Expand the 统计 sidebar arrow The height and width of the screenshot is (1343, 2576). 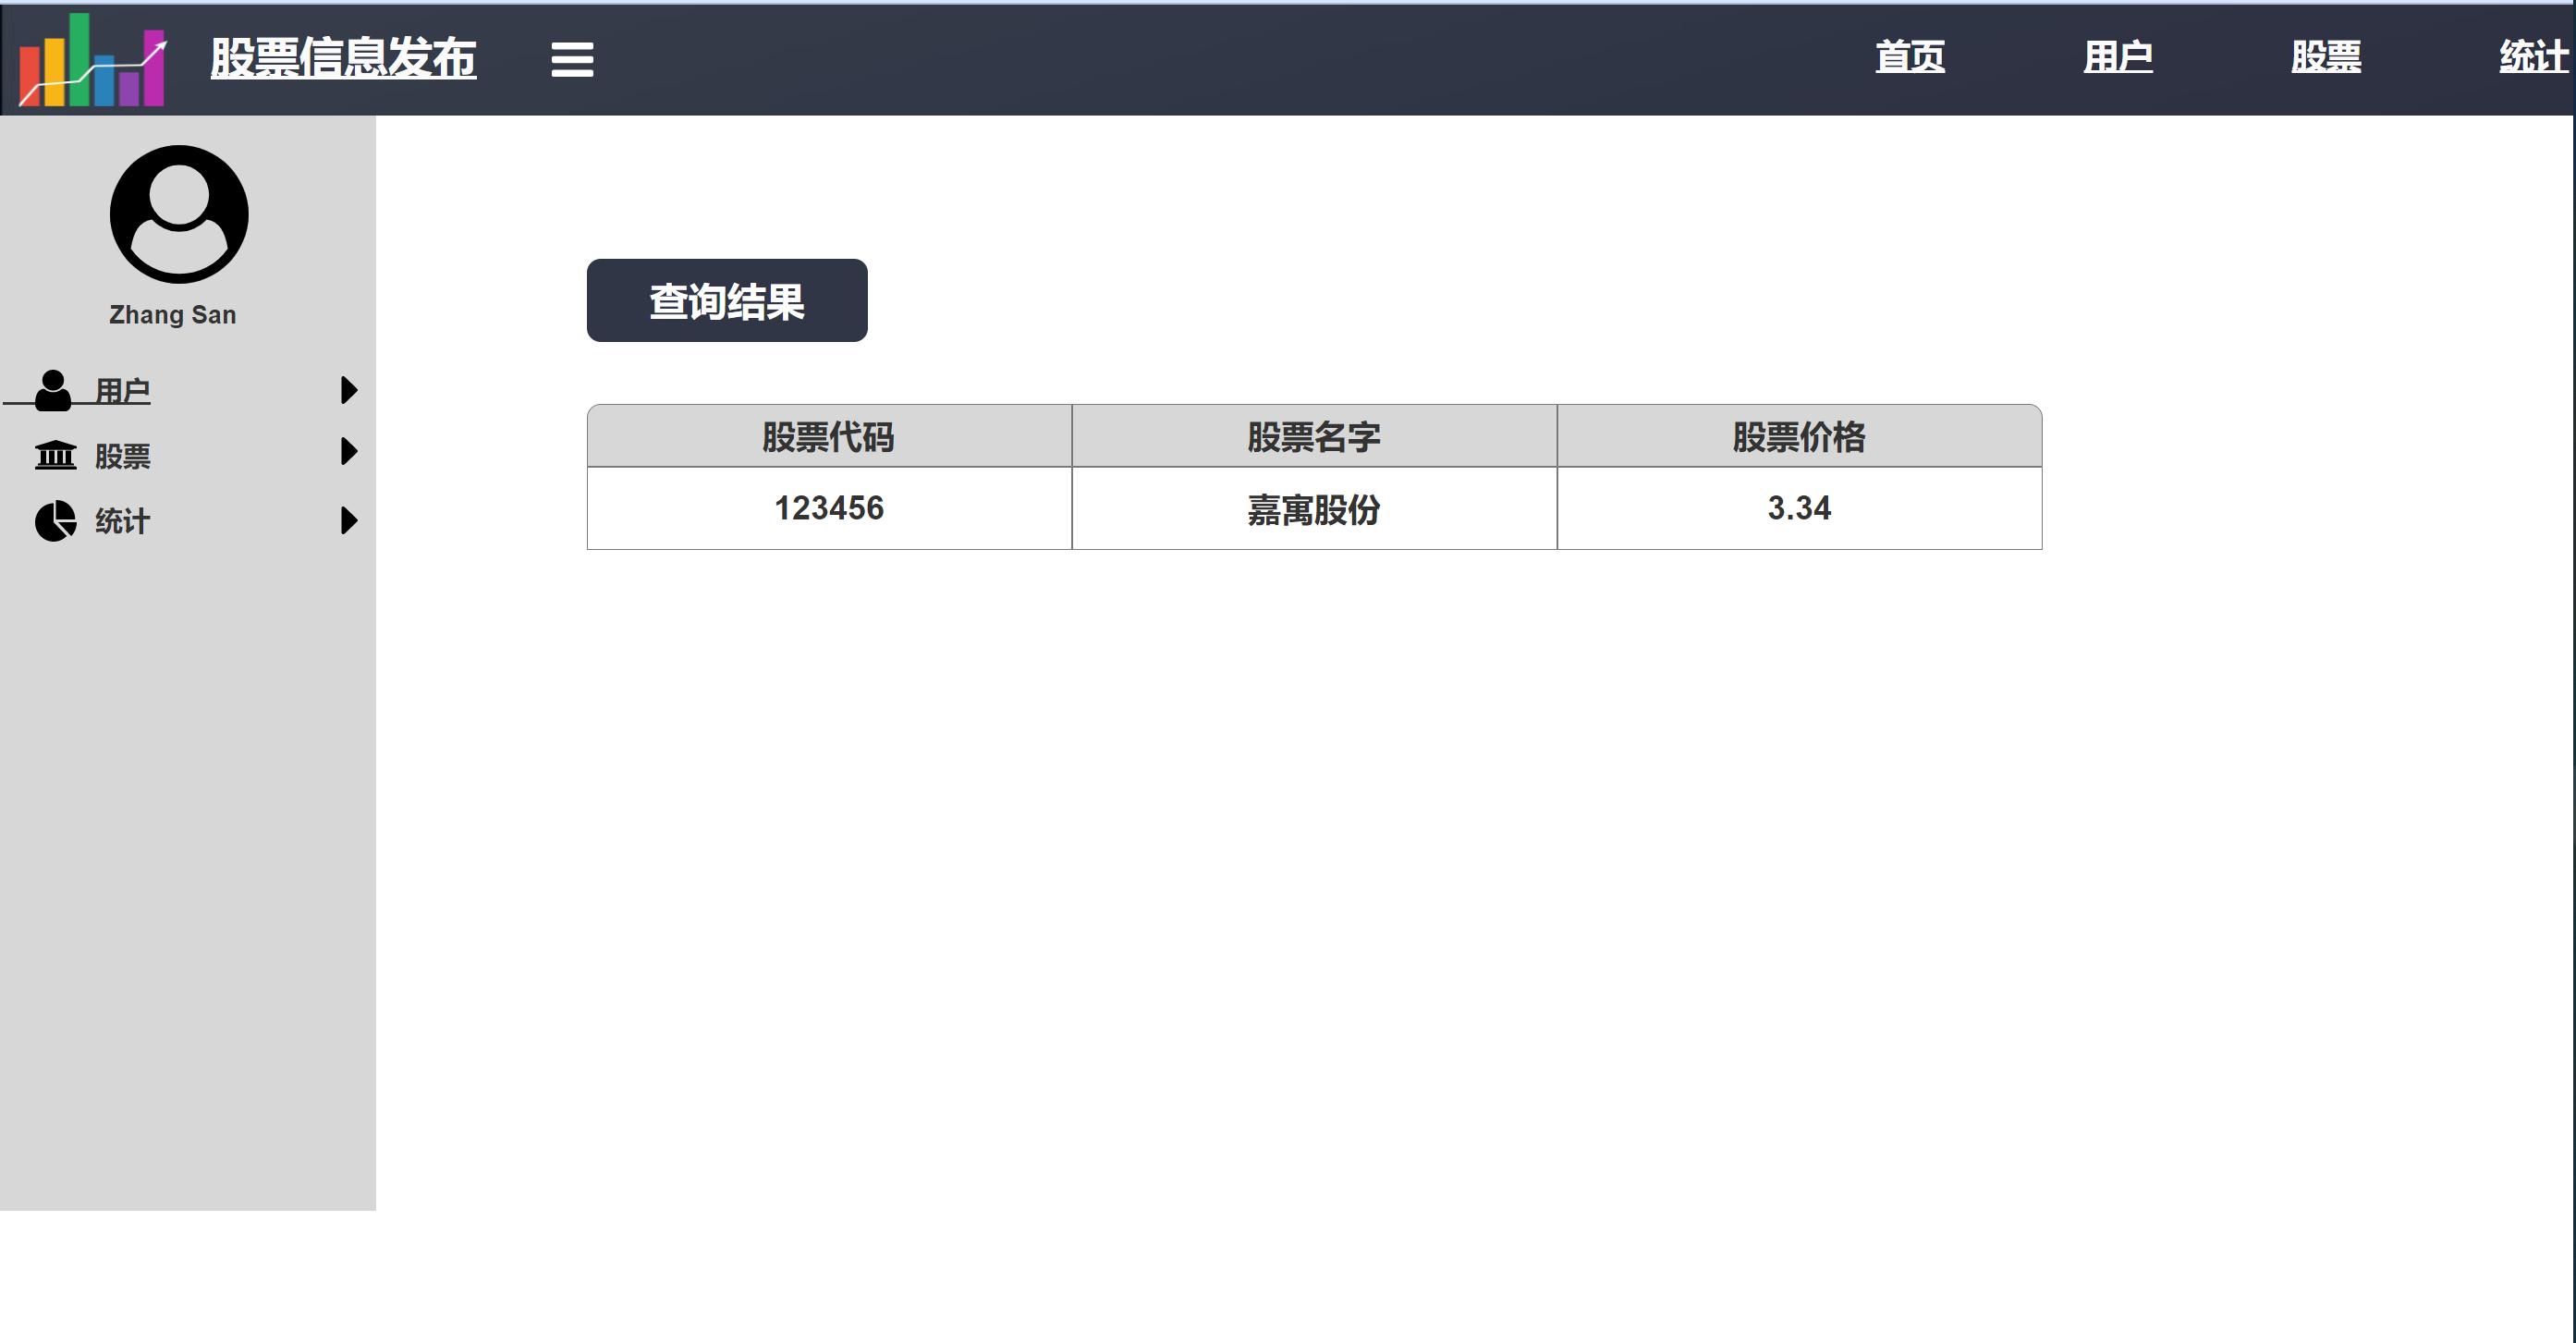pyautogui.click(x=348, y=520)
